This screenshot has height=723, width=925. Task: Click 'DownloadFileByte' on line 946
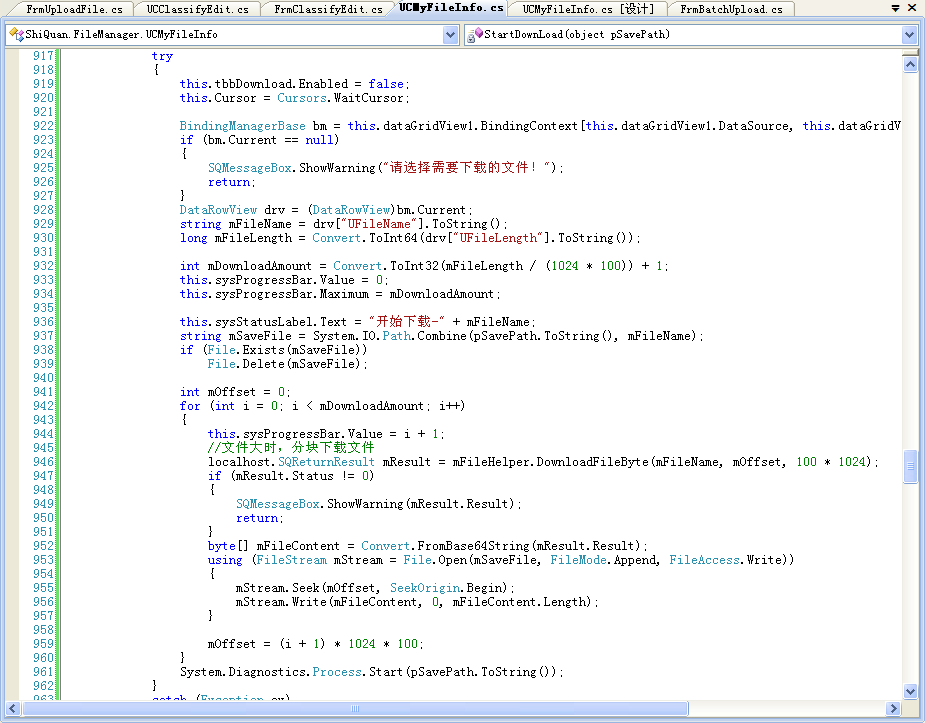point(592,462)
